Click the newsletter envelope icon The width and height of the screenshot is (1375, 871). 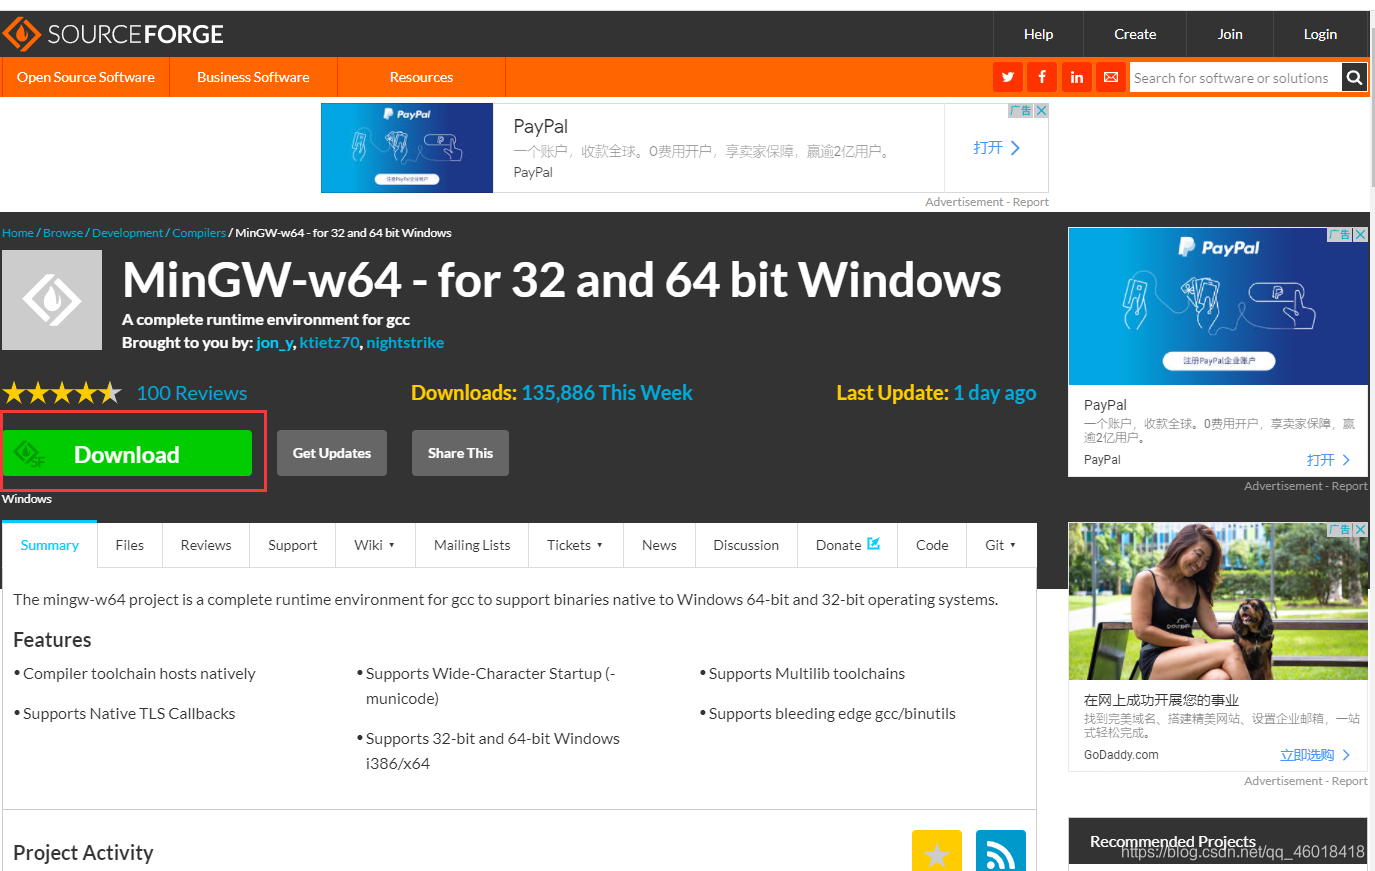pyautogui.click(x=1111, y=77)
